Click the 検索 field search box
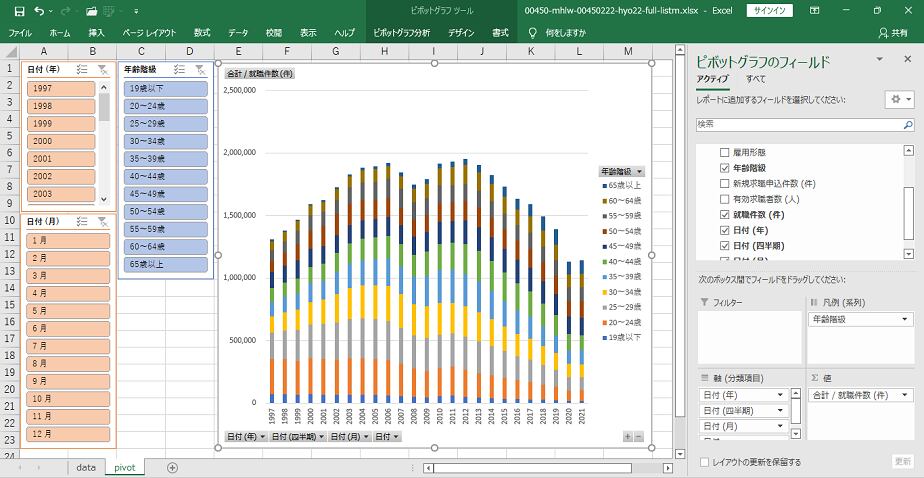Image resolution: width=924 pixels, height=478 pixels. pos(796,123)
